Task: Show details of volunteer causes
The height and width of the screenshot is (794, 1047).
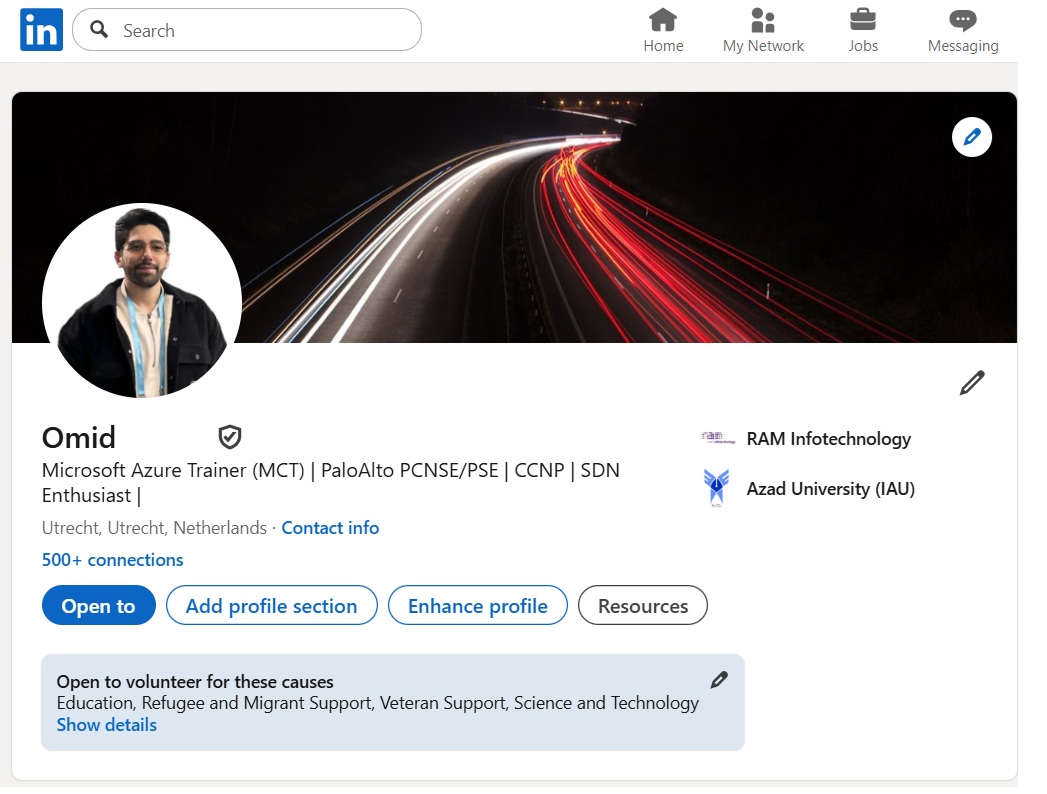Action: pyautogui.click(x=106, y=724)
